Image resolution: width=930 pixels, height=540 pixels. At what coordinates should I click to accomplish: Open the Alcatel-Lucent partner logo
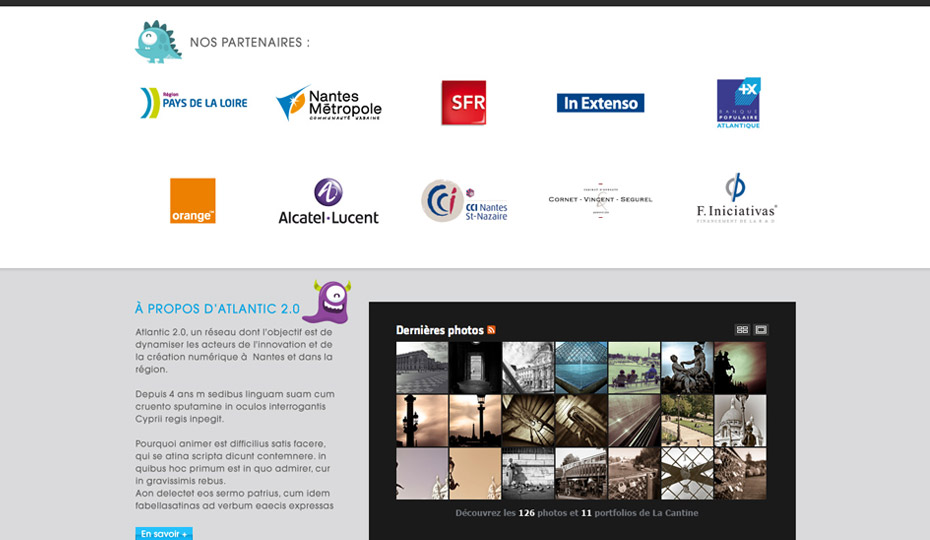tap(329, 201)
